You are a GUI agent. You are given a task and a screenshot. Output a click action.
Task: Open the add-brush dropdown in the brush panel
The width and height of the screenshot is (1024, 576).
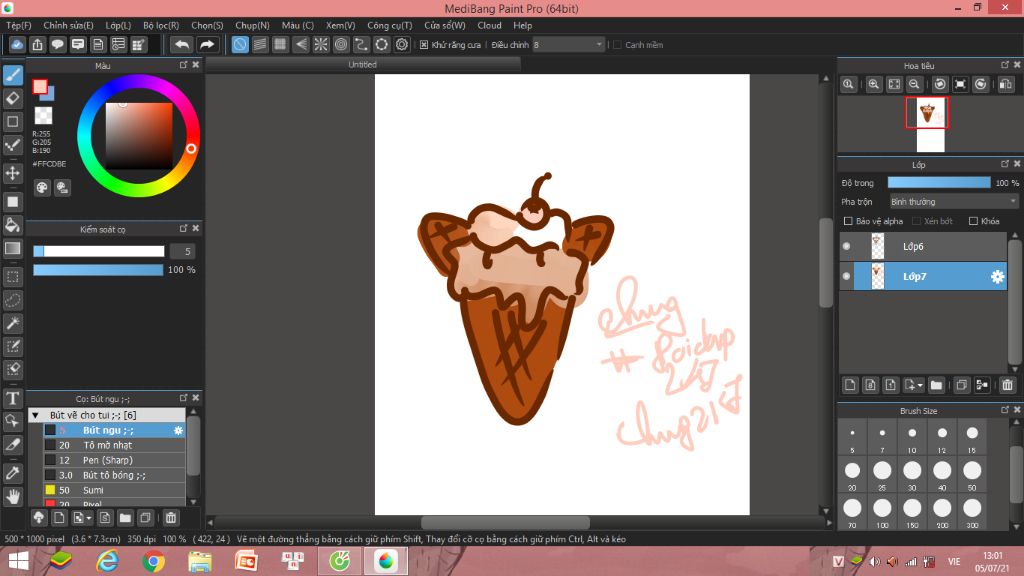pos(89,519)
